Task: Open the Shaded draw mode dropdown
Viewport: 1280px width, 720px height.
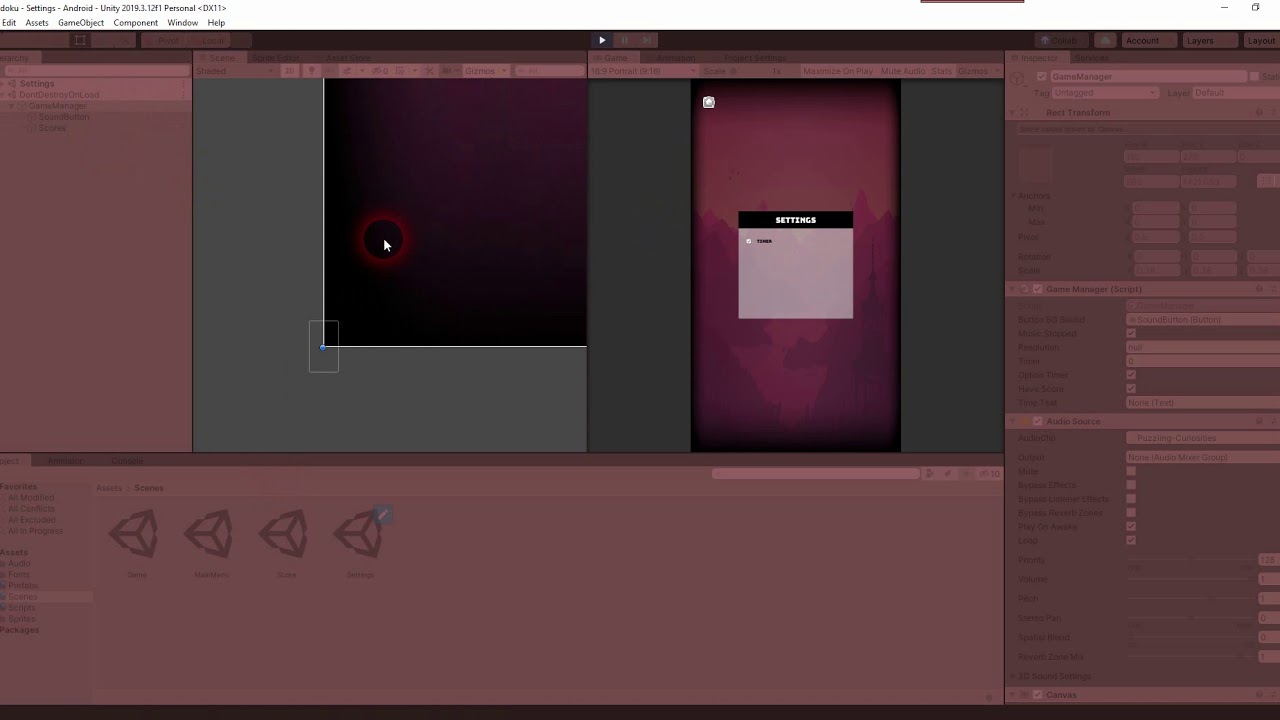Action: 235,71
